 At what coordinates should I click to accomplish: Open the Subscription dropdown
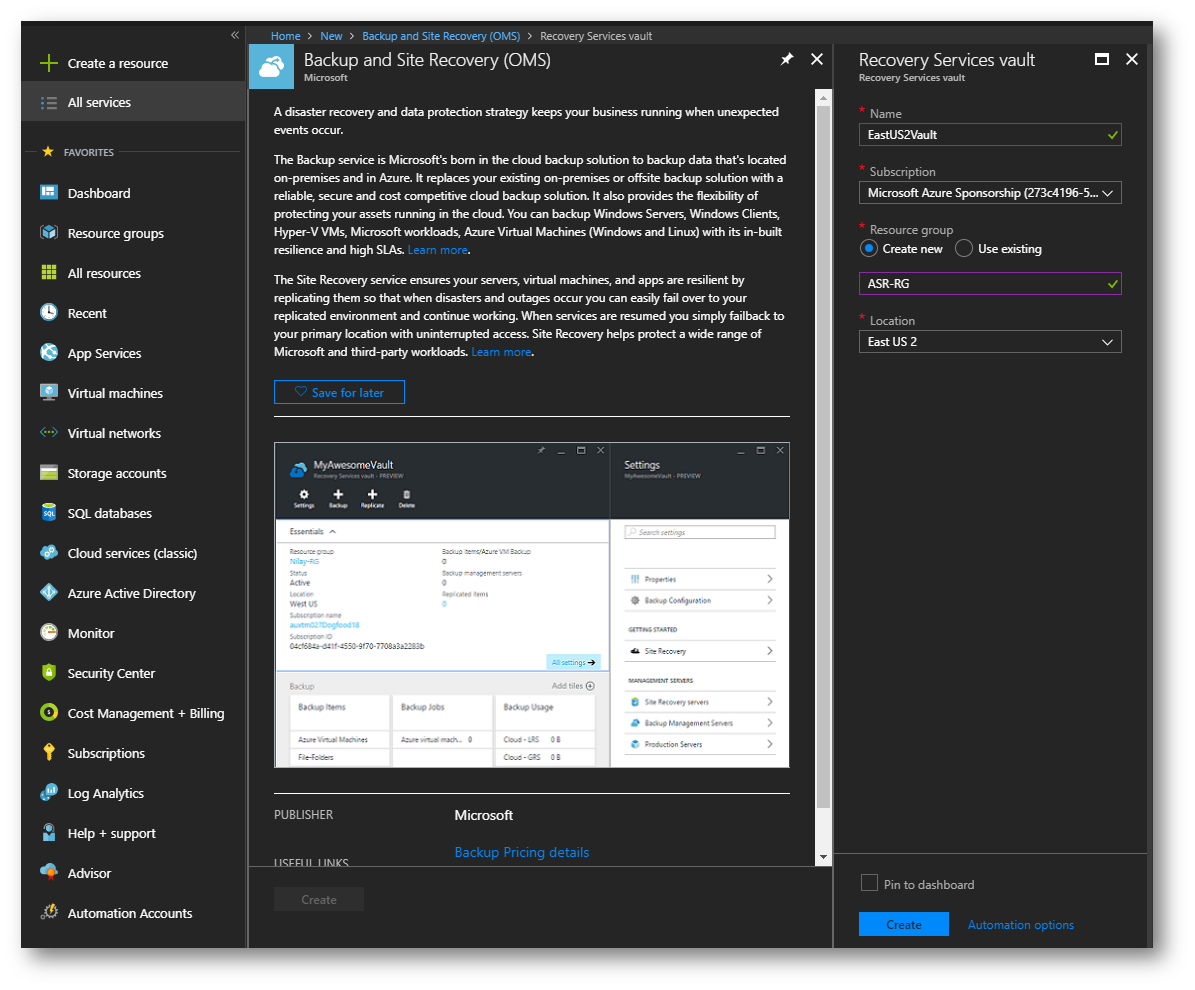pyautogui.click(x=990, y=193)
